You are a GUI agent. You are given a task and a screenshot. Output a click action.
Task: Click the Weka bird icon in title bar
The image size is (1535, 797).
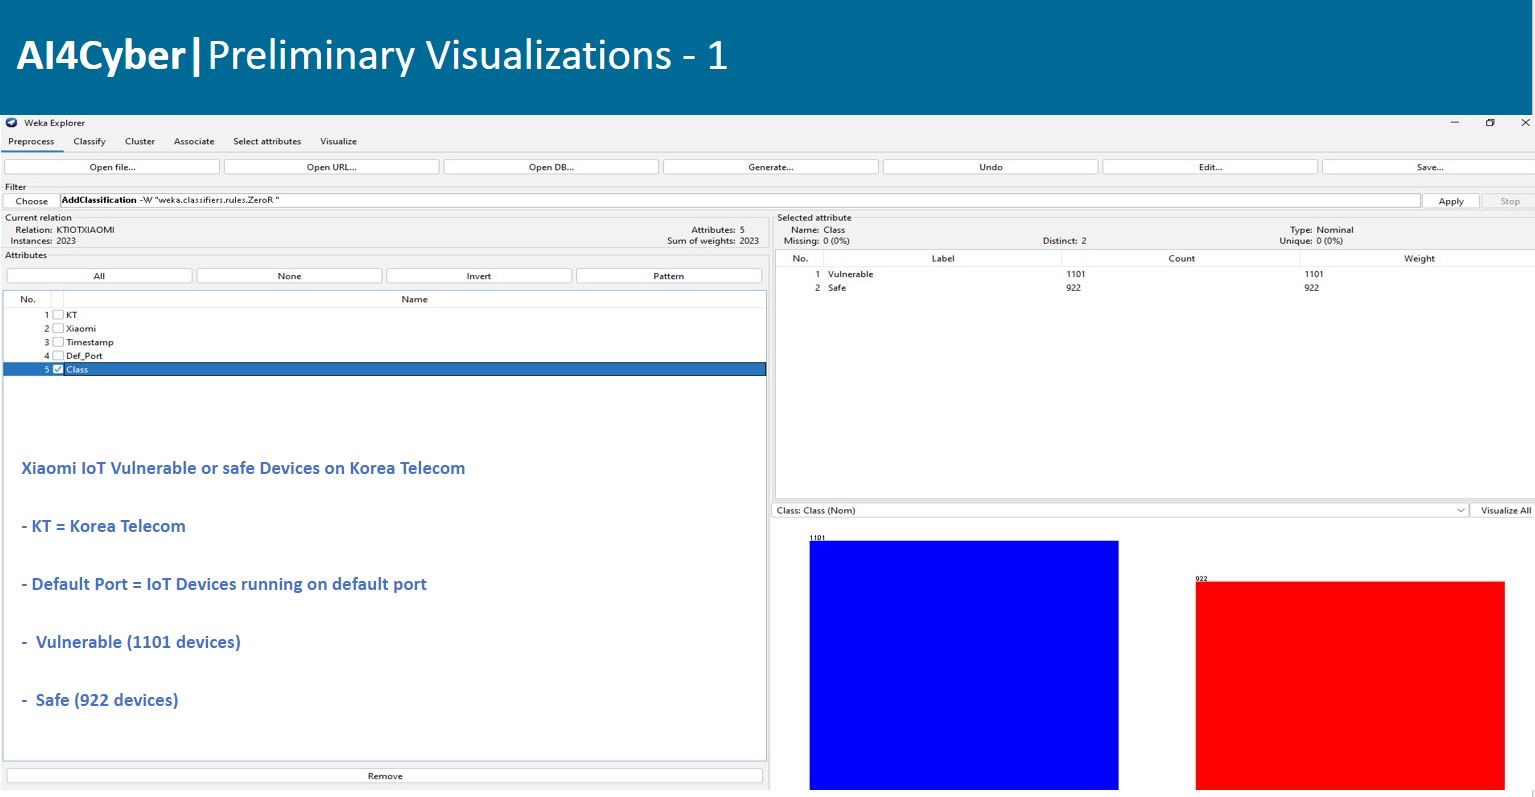[x=12, y=123]
